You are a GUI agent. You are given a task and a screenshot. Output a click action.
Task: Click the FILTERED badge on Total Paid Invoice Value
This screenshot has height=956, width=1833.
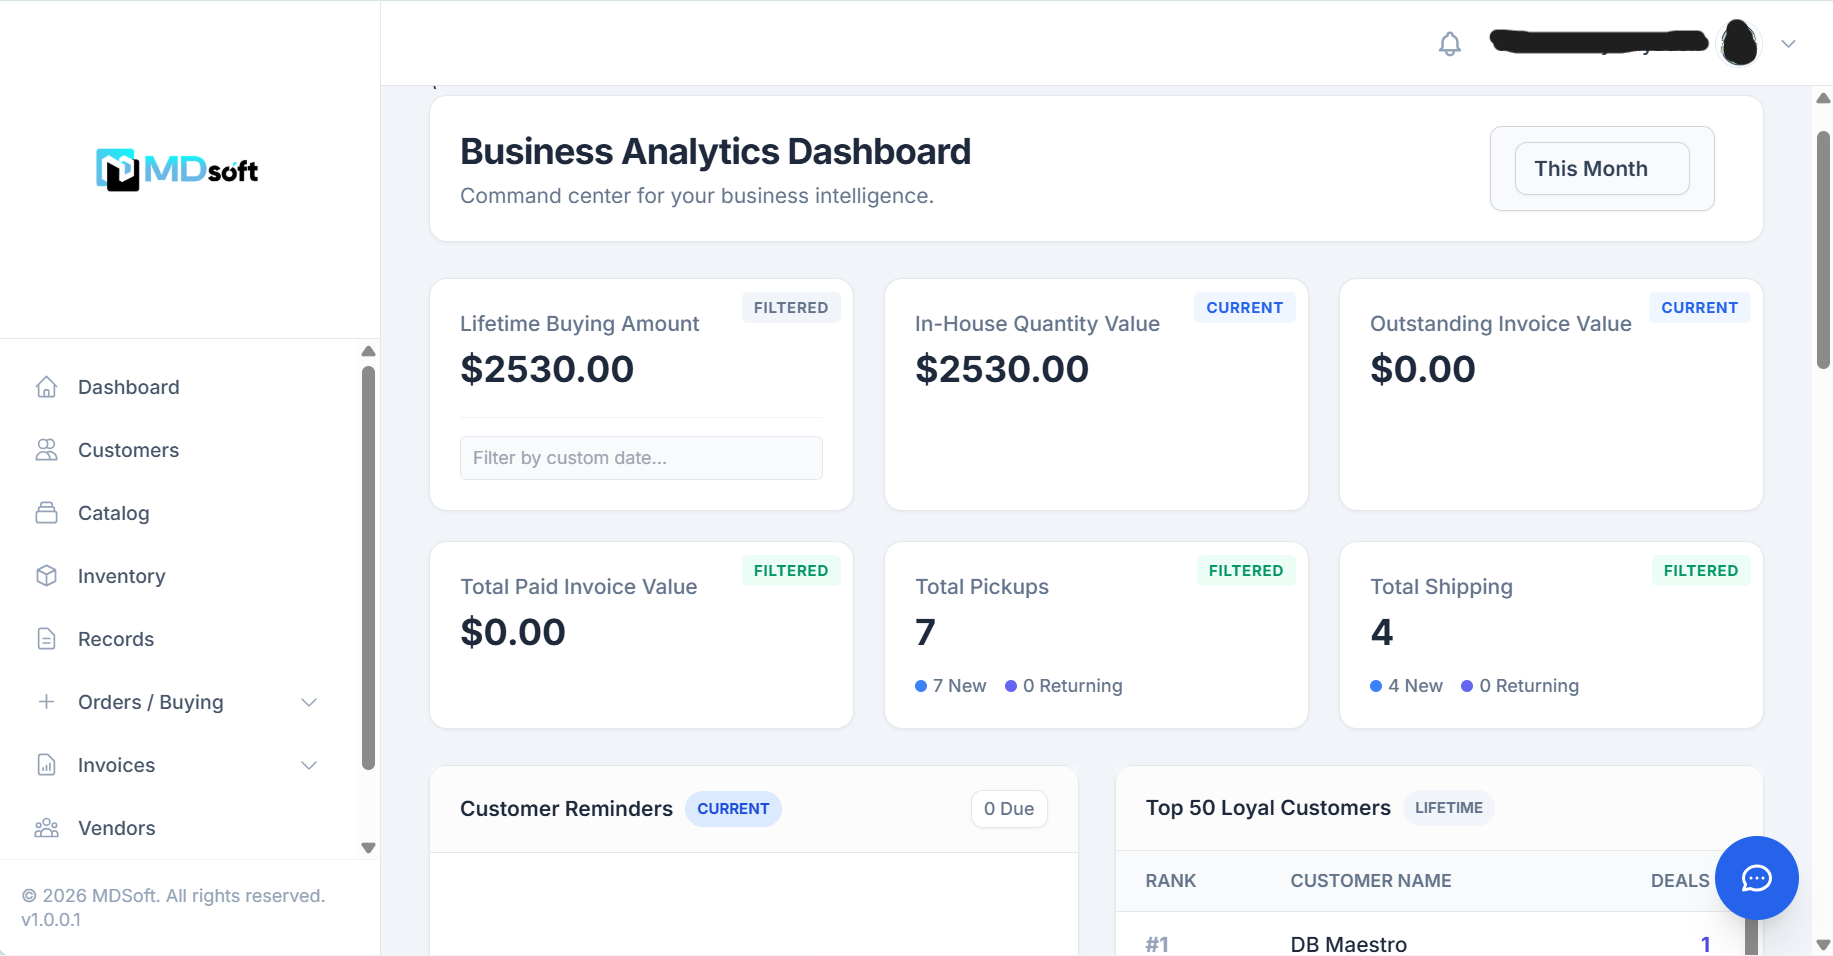pos(791,571)
